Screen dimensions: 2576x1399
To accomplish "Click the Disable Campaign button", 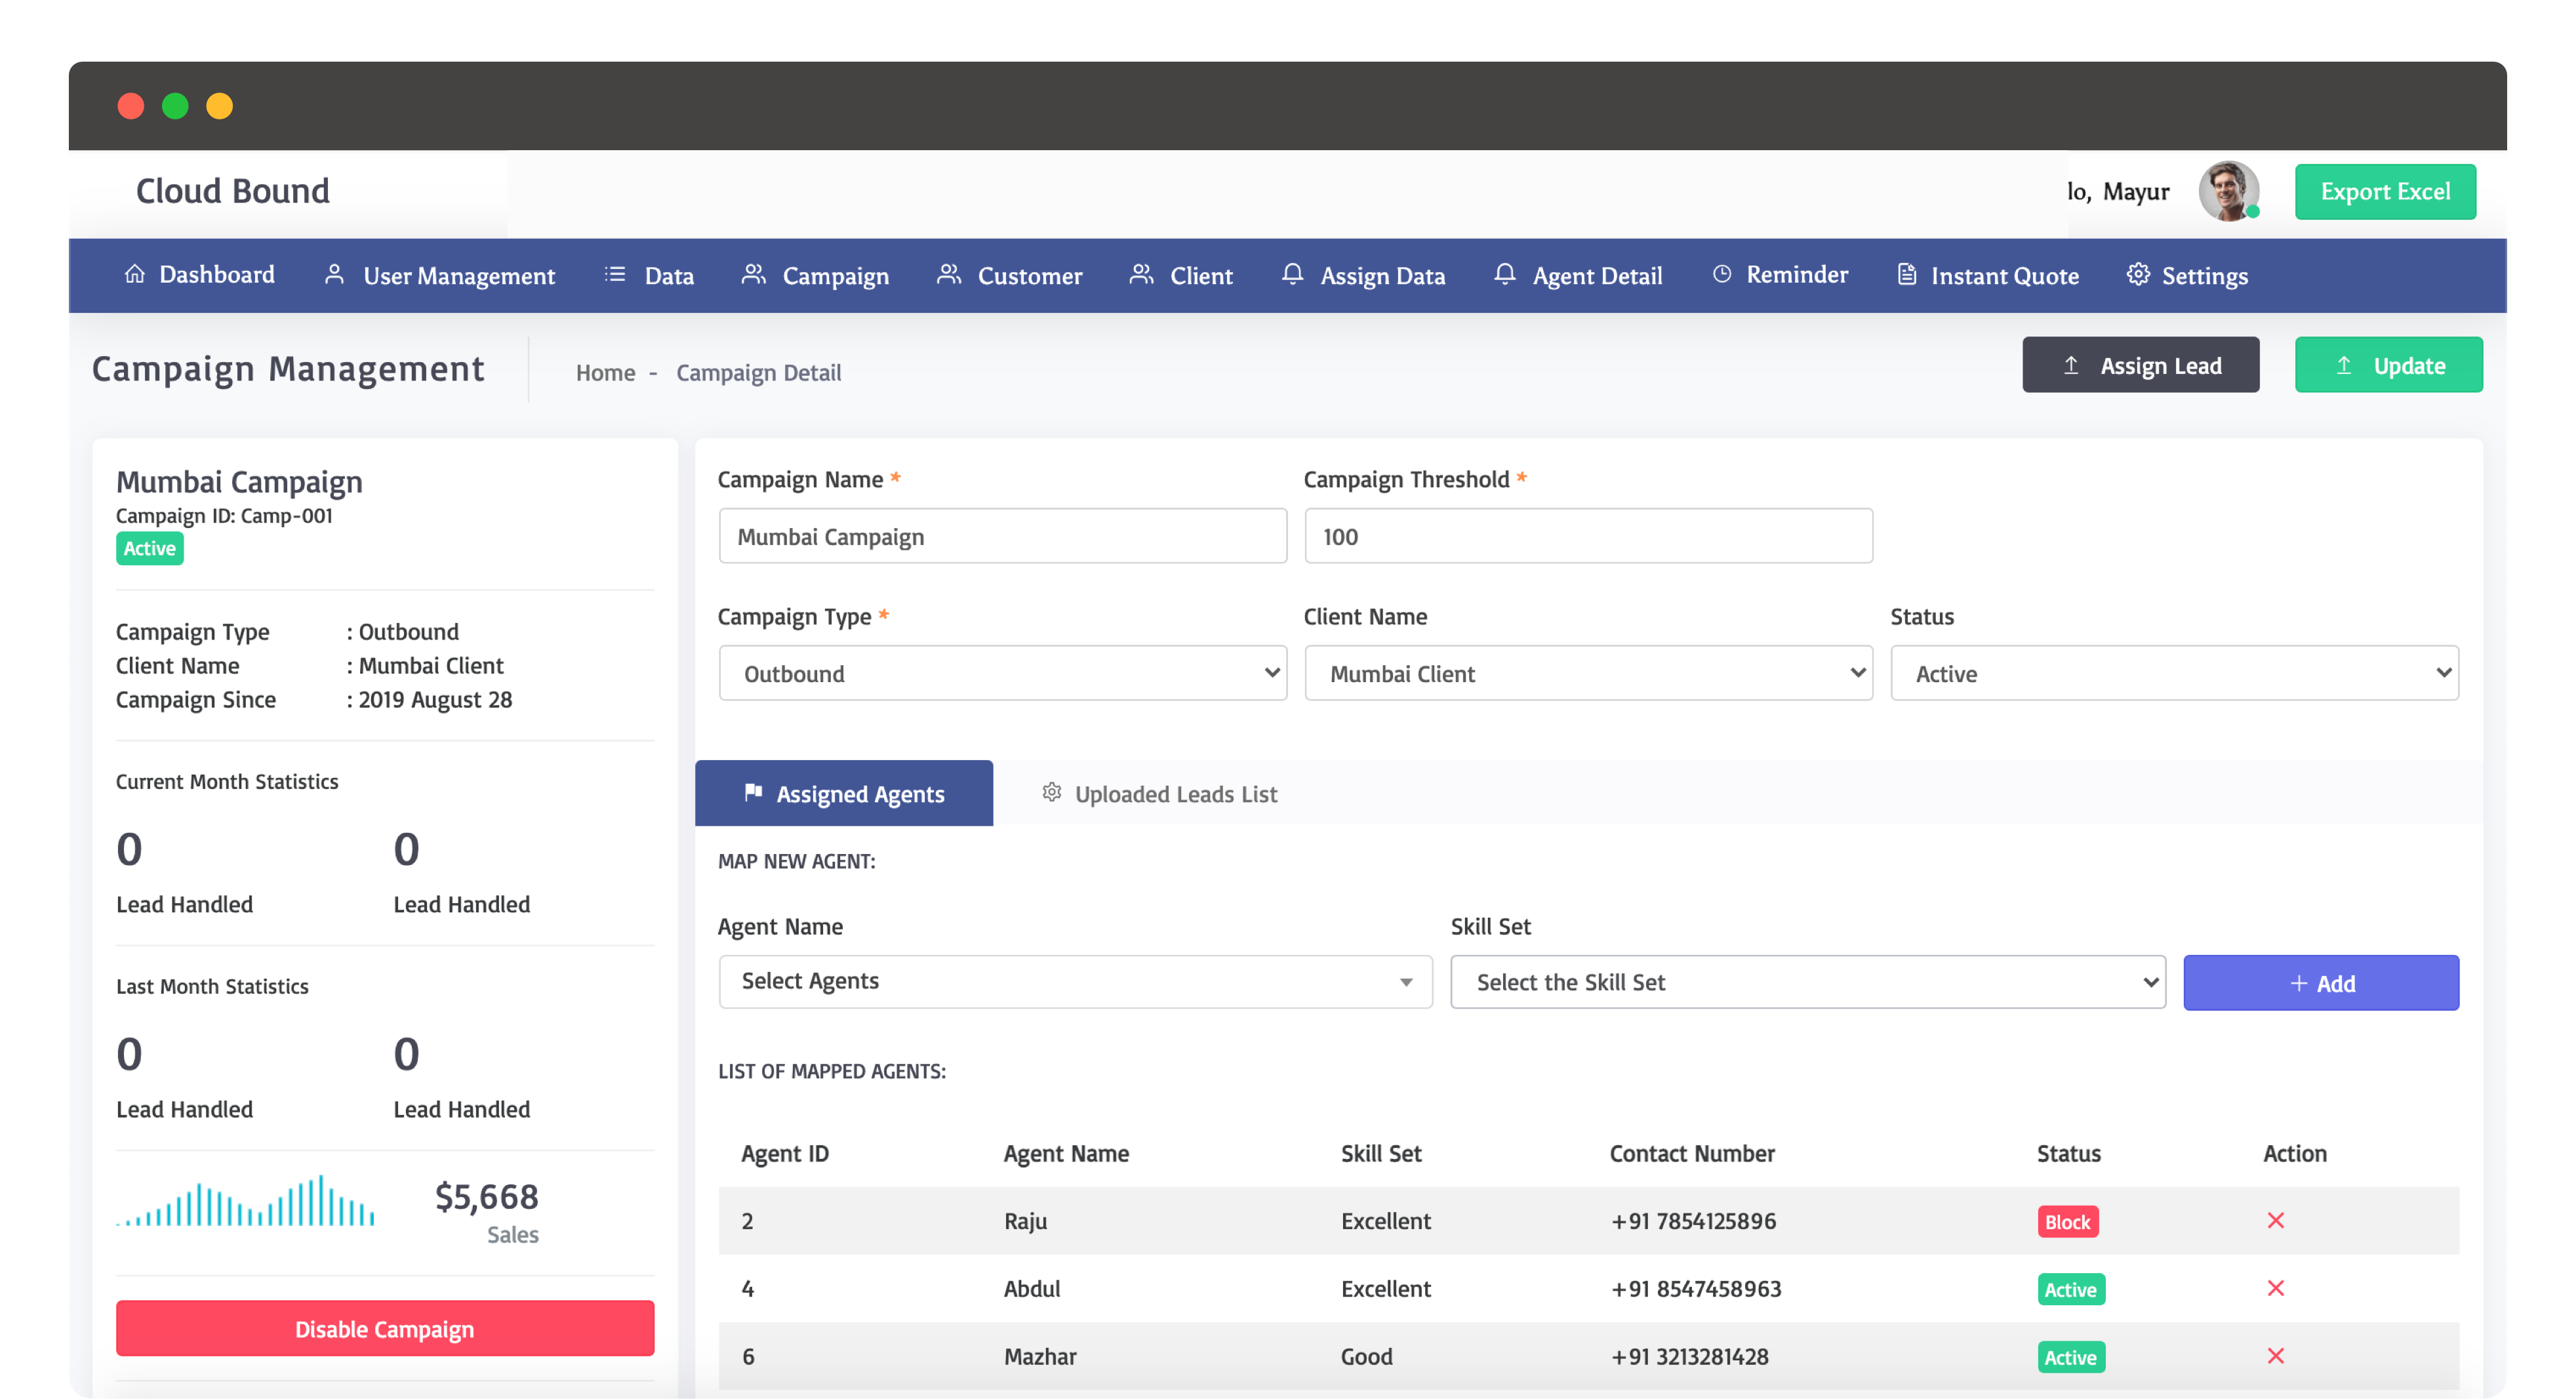I will pyautogui.click(x=385, y=1328).
